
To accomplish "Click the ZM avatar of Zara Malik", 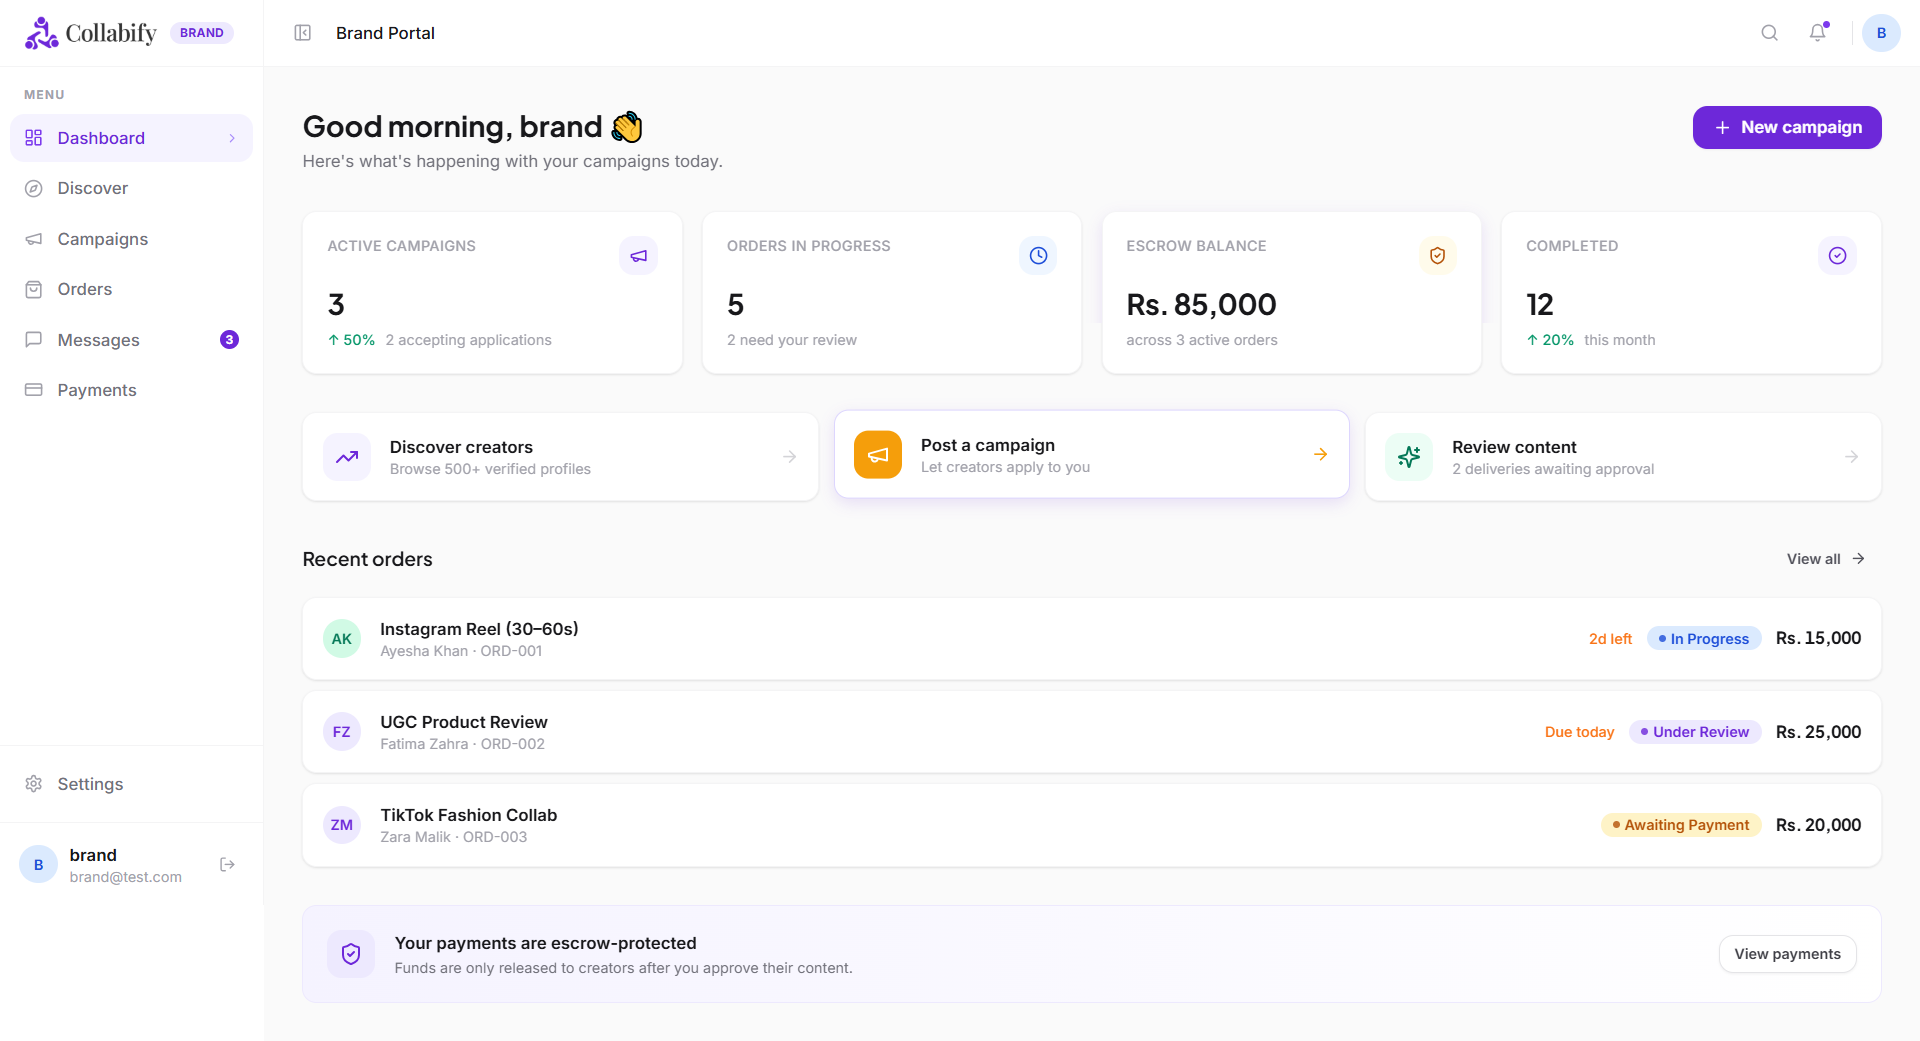I will pos(342,825).
